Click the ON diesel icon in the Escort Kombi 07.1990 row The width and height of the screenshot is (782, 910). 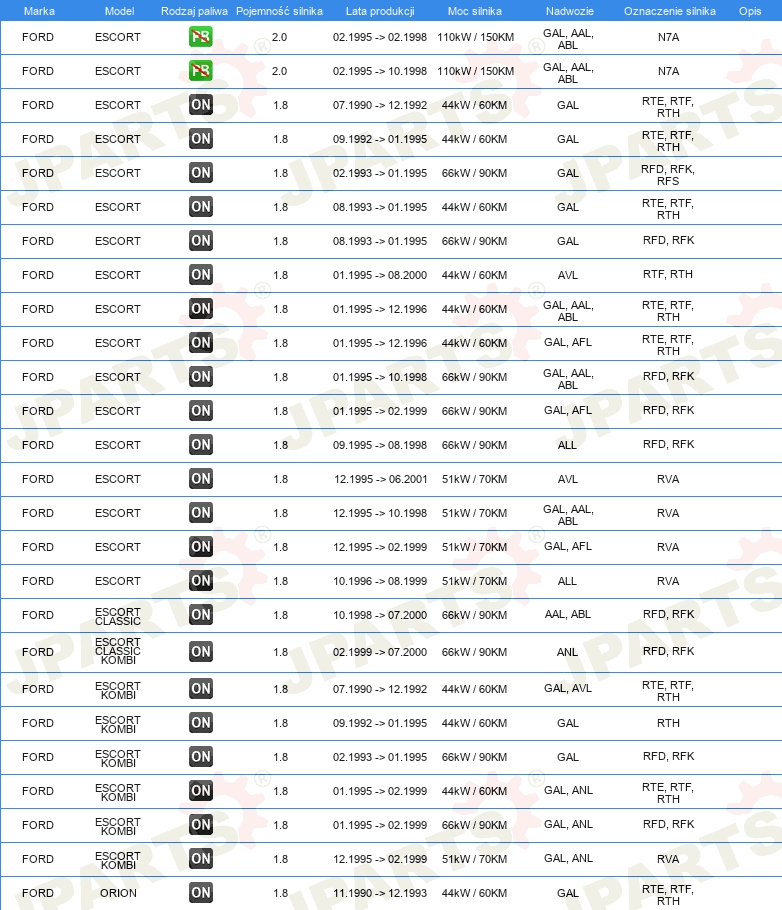pyautogui.click(x=201, y=689)
